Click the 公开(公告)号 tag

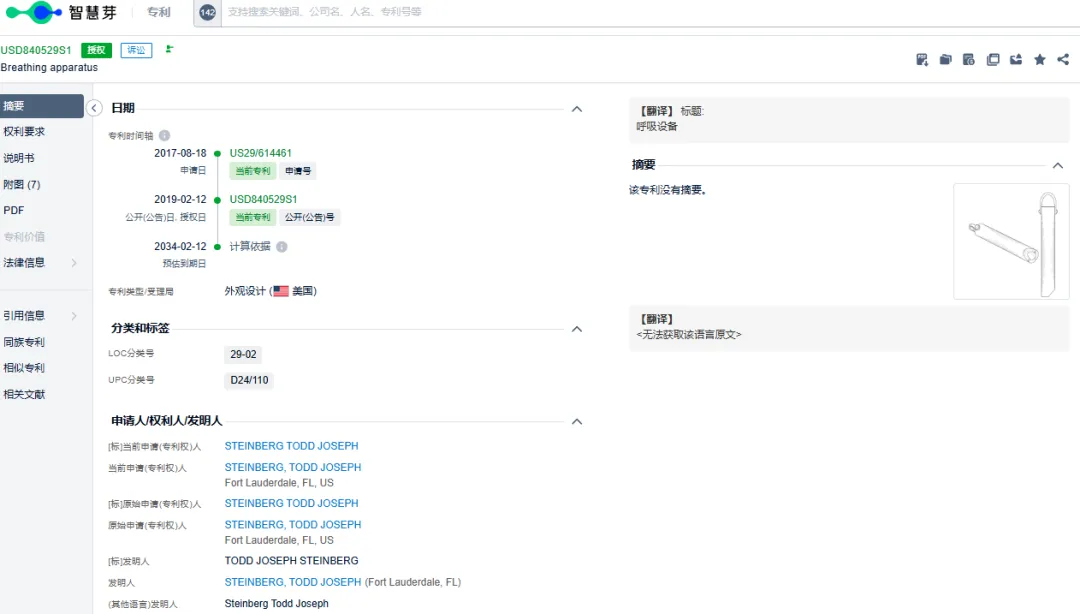[310, 217]
